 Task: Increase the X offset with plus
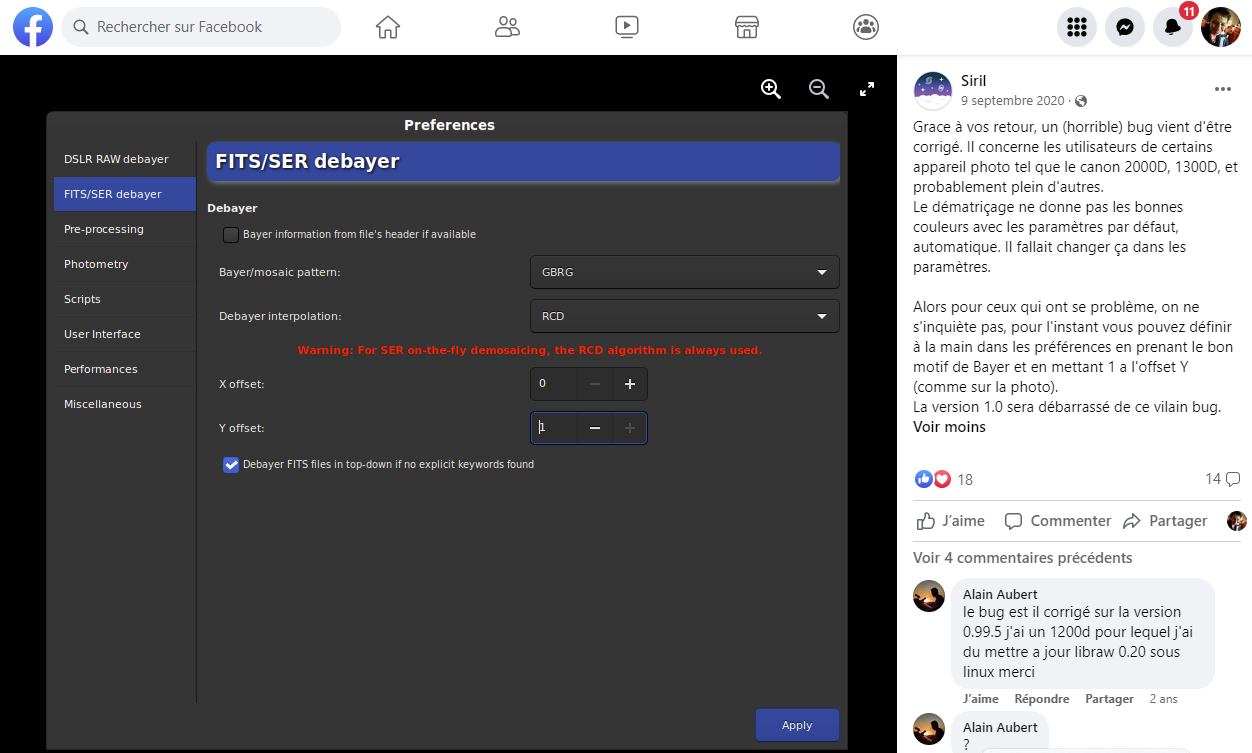pos(630,384)
